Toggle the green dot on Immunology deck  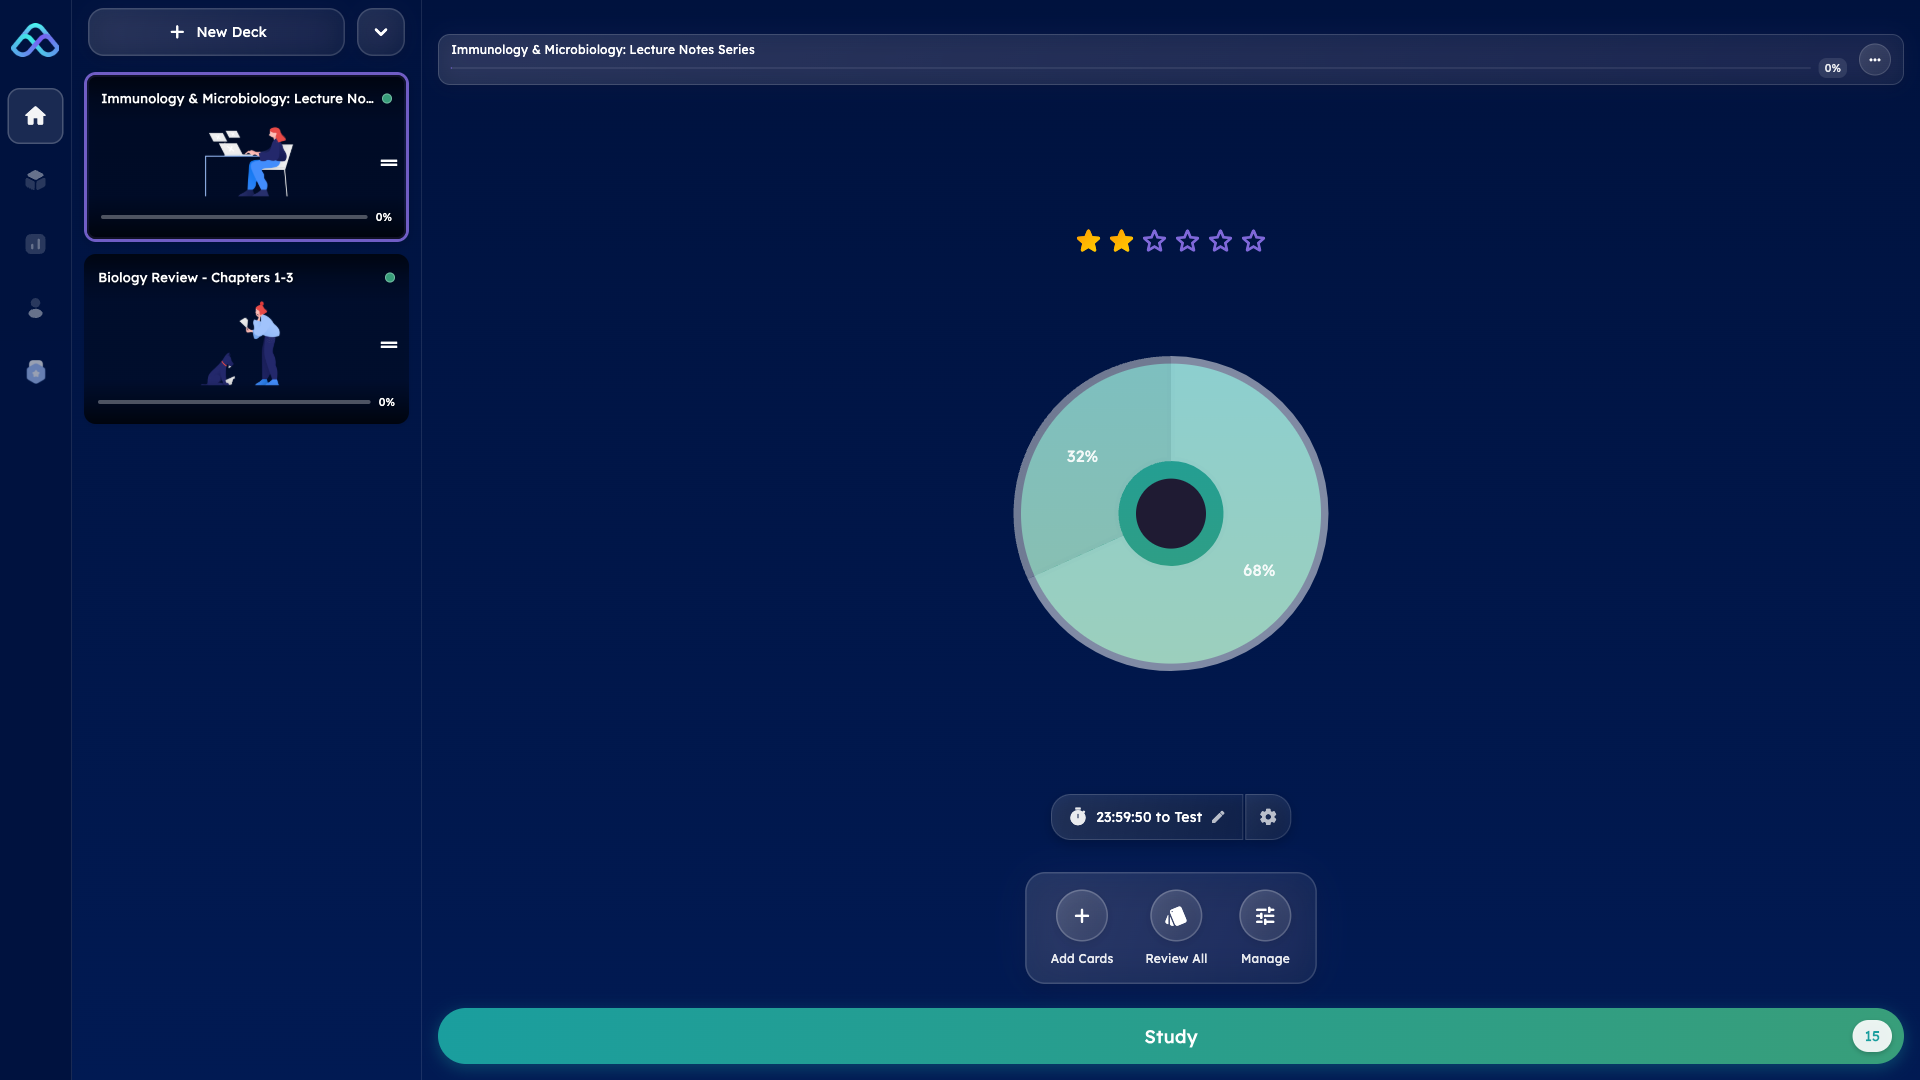[388, 99]
